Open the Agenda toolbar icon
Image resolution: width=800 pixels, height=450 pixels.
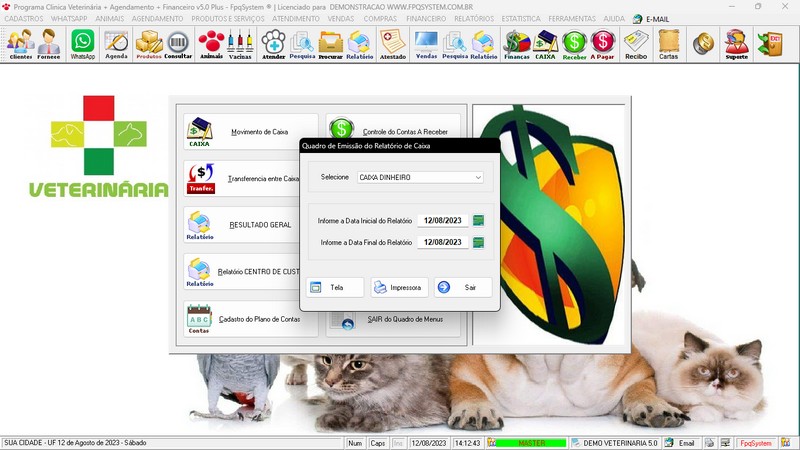coord(116,44)
